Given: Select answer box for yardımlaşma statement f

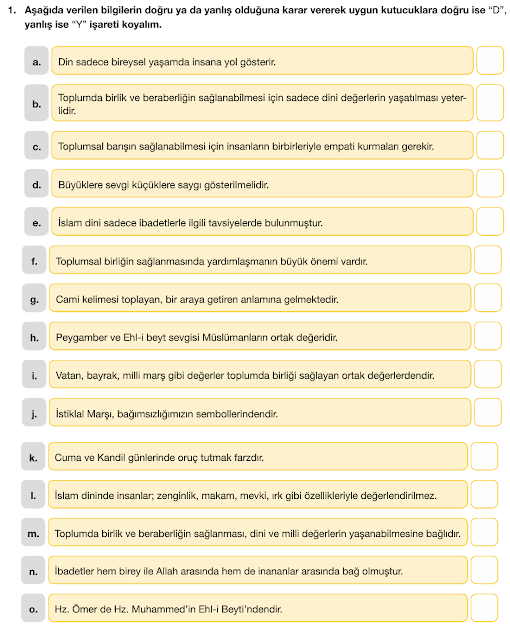Looking at the screenshot, I should [488, 260].
